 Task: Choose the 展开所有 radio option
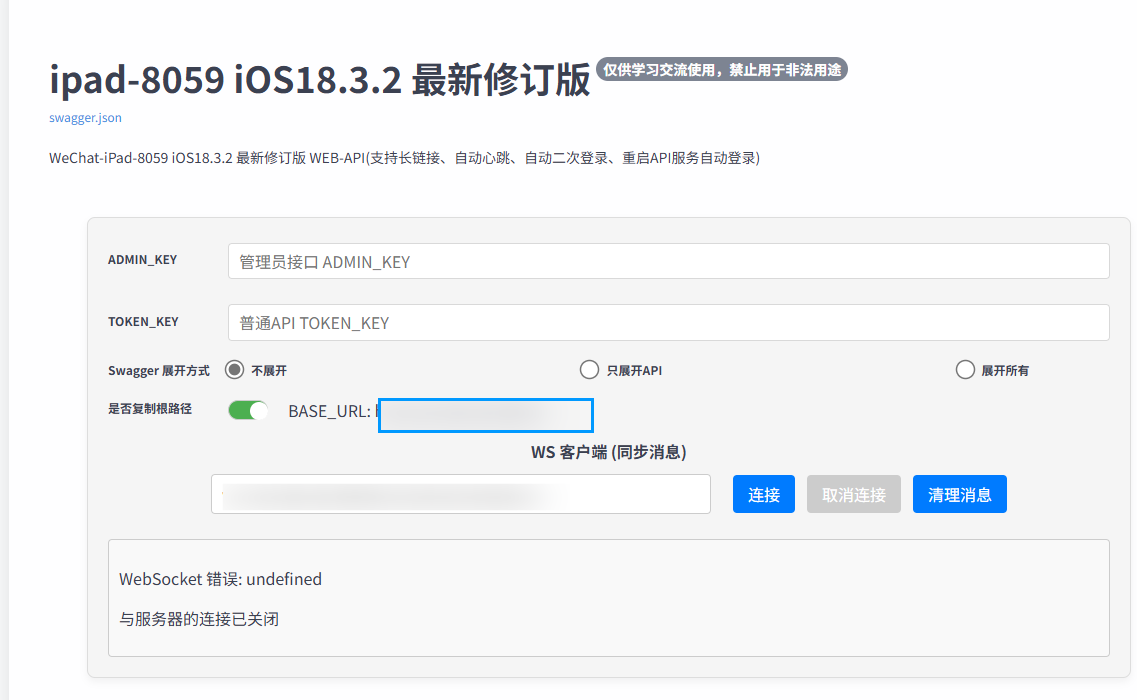coord(964,370)
